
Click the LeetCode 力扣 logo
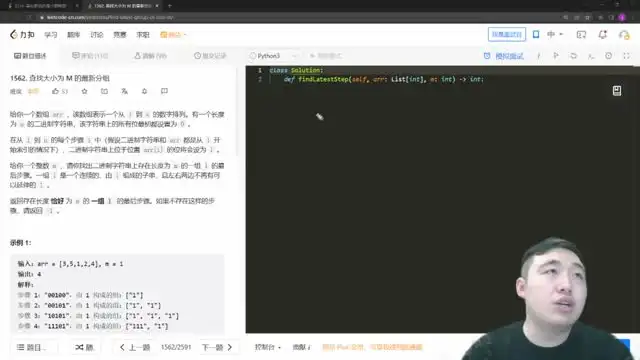(22, 35)
